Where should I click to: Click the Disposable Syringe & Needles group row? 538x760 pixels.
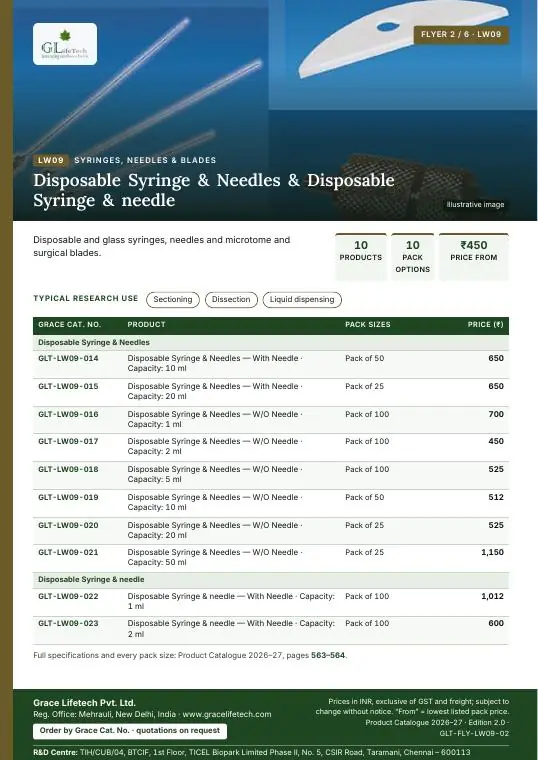tap(271, 343)
